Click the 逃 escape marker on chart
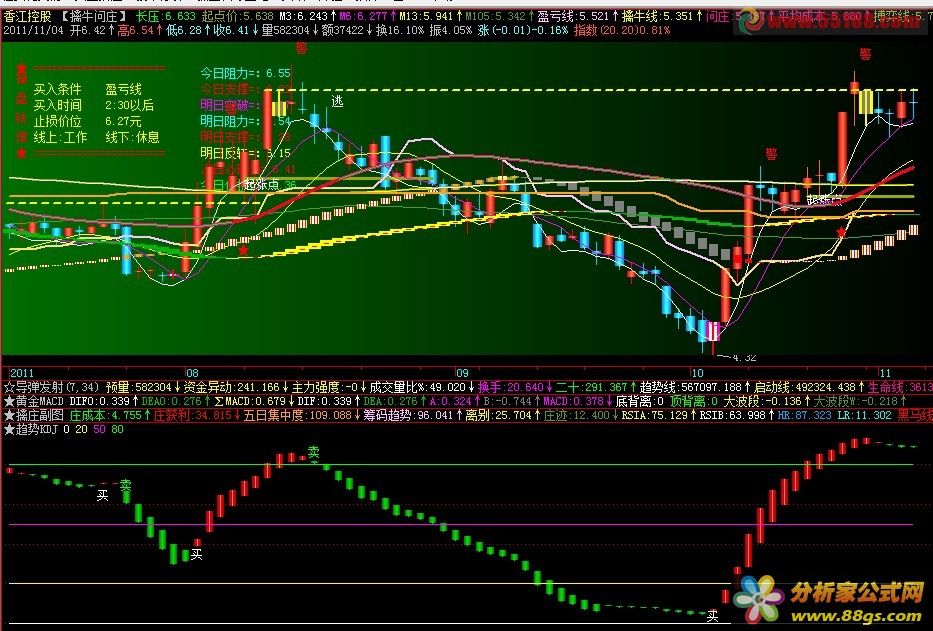 (337, 101)
